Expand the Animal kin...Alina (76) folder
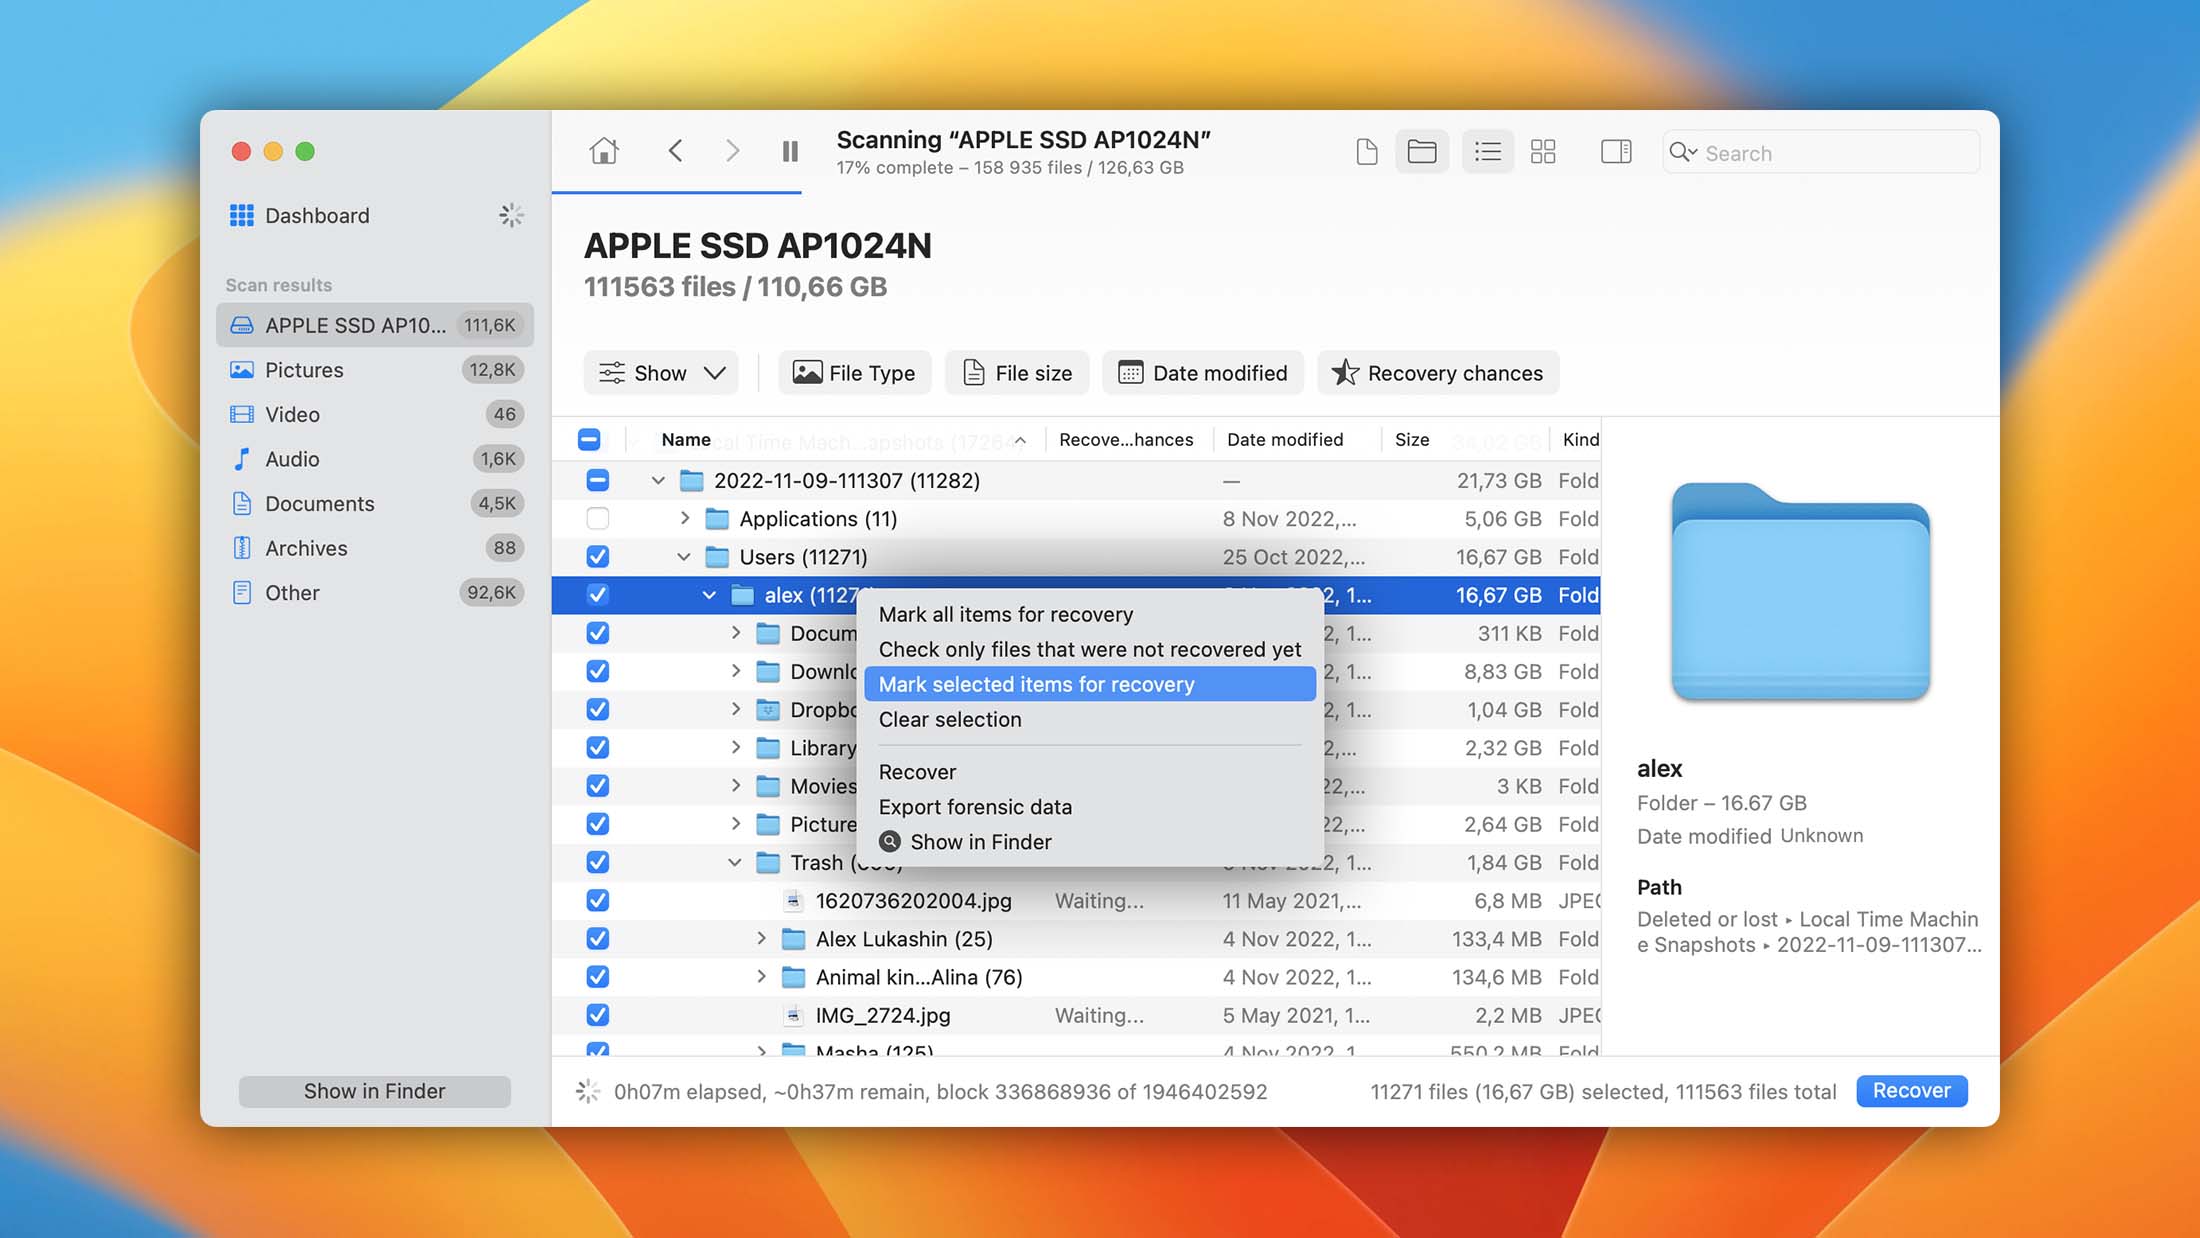 coord(761,977)
